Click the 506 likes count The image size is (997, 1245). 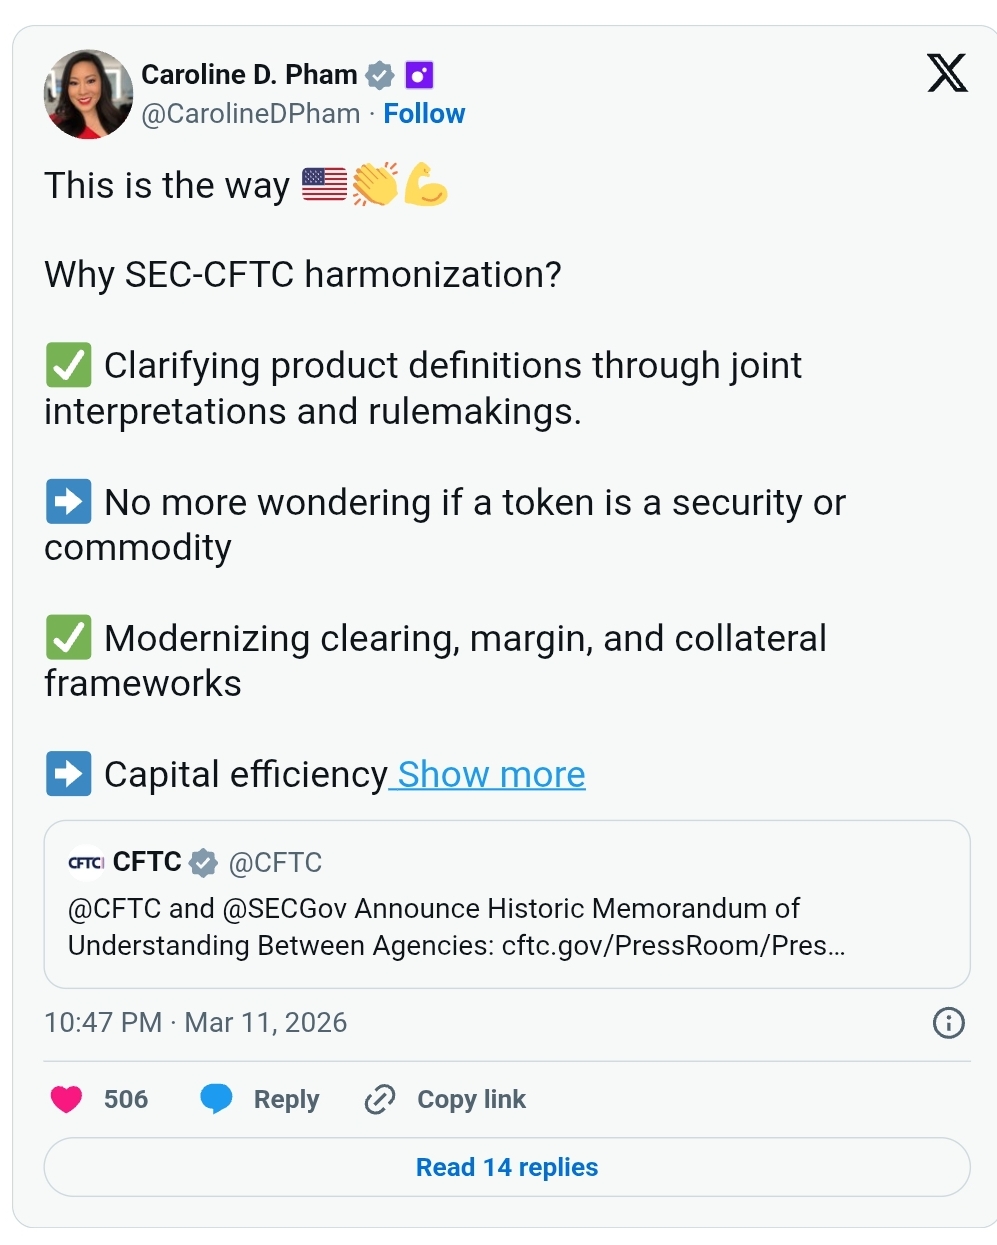click(x=126, y=1099)
